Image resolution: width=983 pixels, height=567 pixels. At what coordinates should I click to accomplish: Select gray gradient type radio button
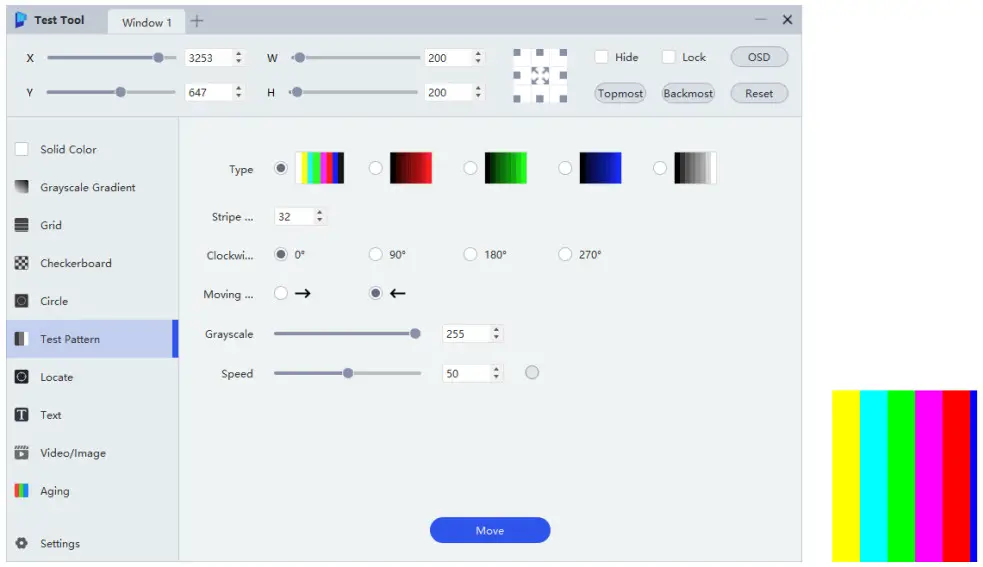coord(660,168)
